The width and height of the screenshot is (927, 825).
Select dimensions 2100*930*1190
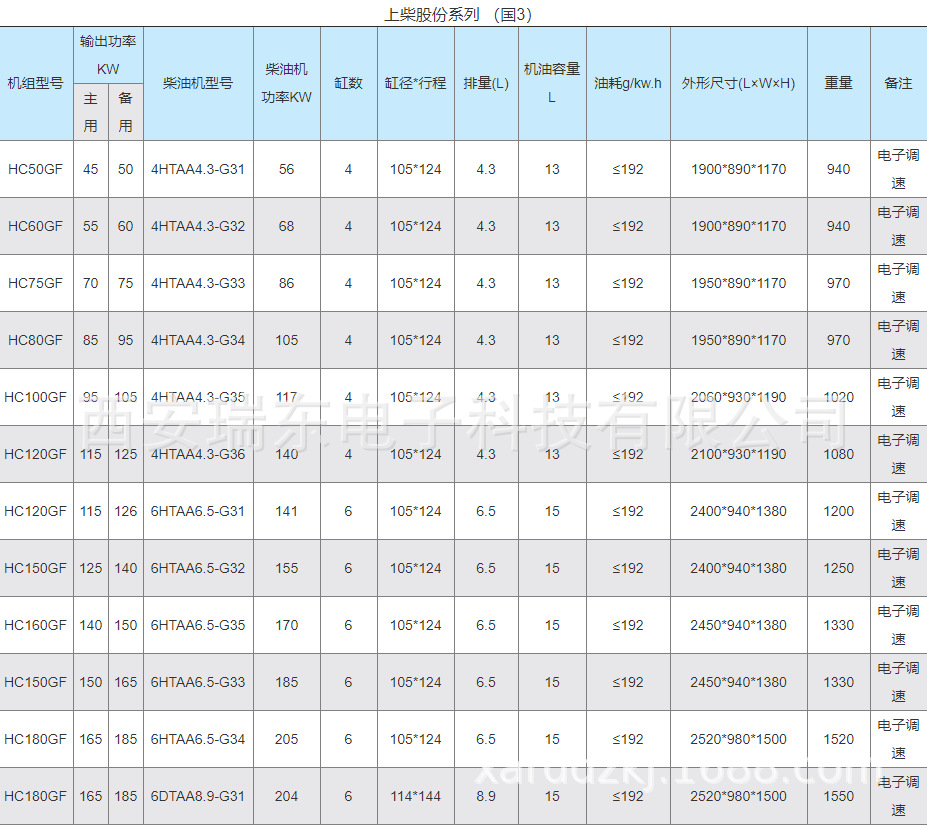(x=738, y=454)
